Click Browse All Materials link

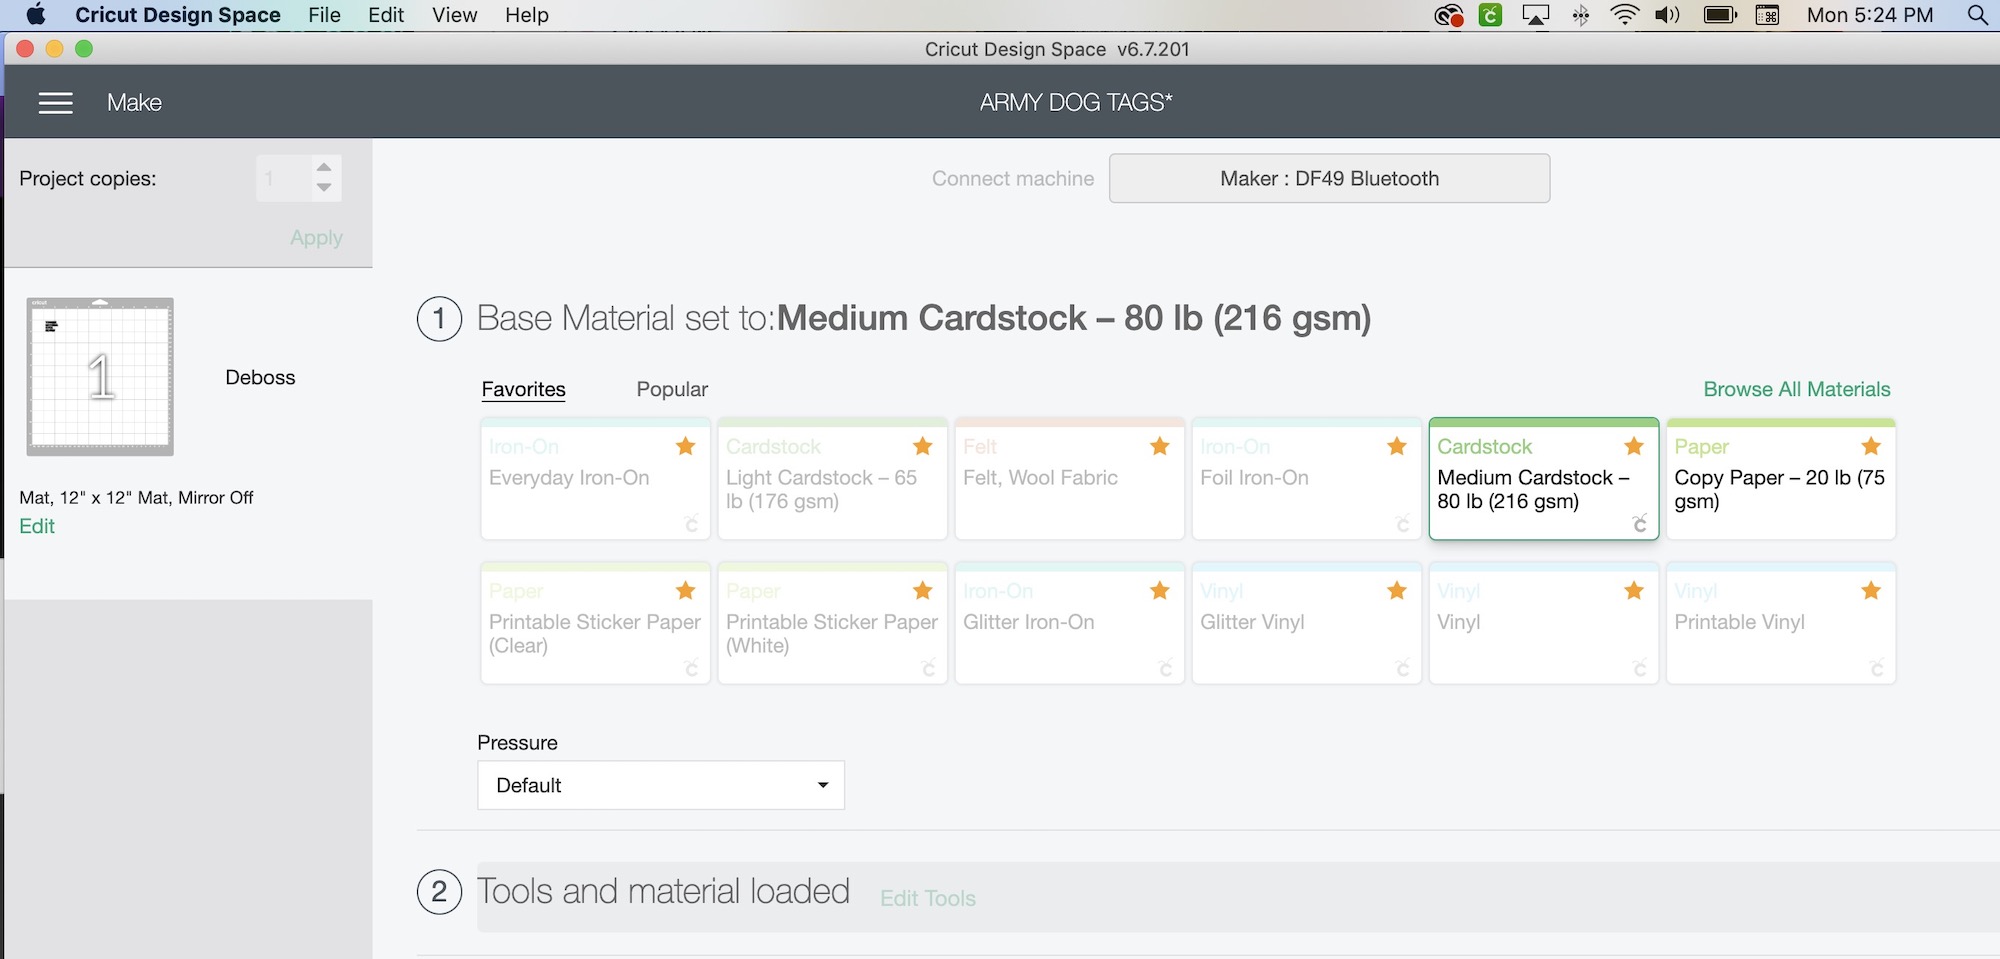coord(1797,389)
